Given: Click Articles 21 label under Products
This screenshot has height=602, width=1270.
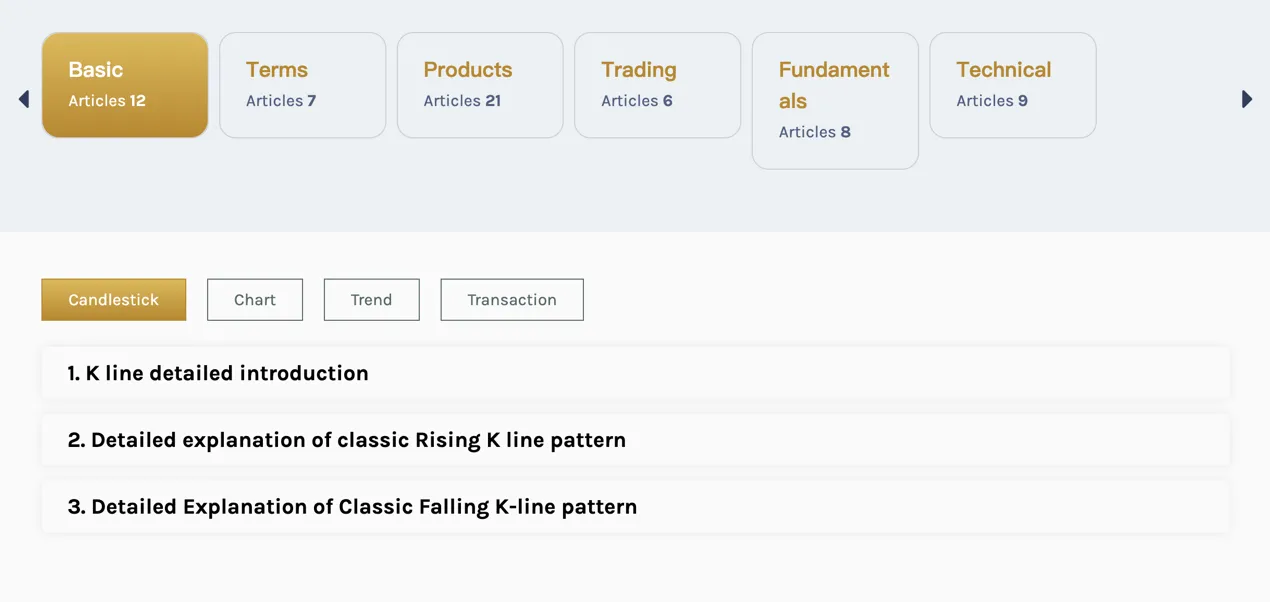Looking at the screenshot, I should point(462,101).
